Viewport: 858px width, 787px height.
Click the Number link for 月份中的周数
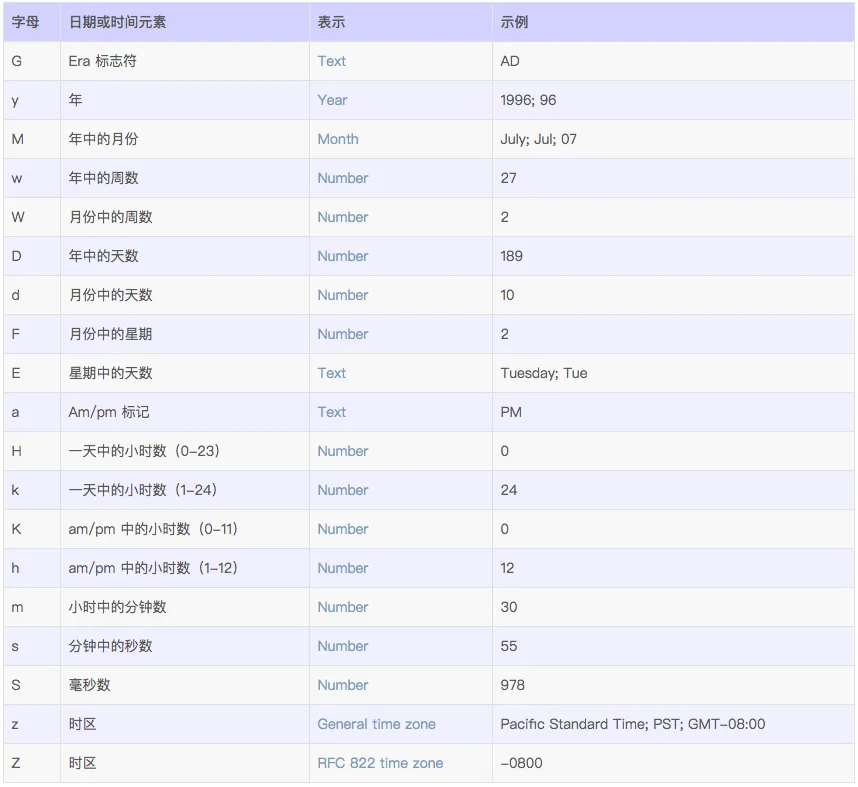coord(342,217)
